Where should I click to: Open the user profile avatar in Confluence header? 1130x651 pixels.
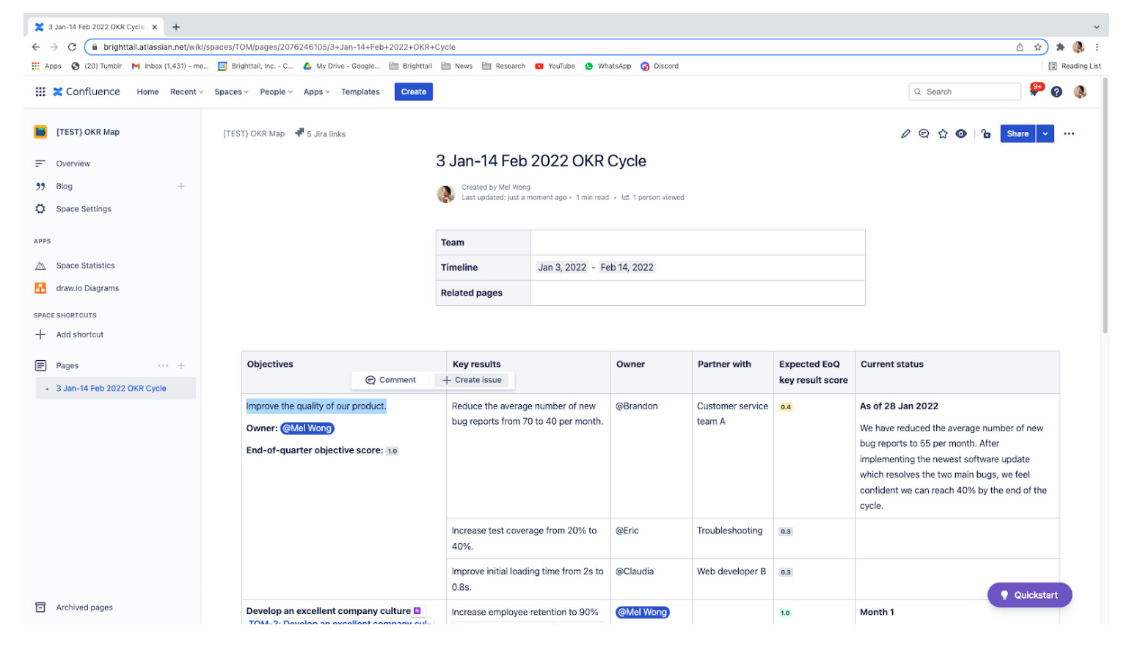pyautogui.click(x=1080, y=92)
